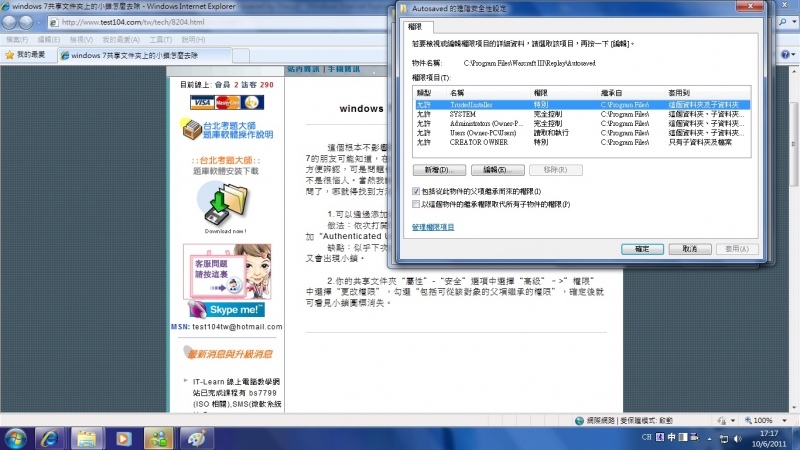Click the 套用到 column header
This screenshot has height=450, width=800.
[708, 93]
